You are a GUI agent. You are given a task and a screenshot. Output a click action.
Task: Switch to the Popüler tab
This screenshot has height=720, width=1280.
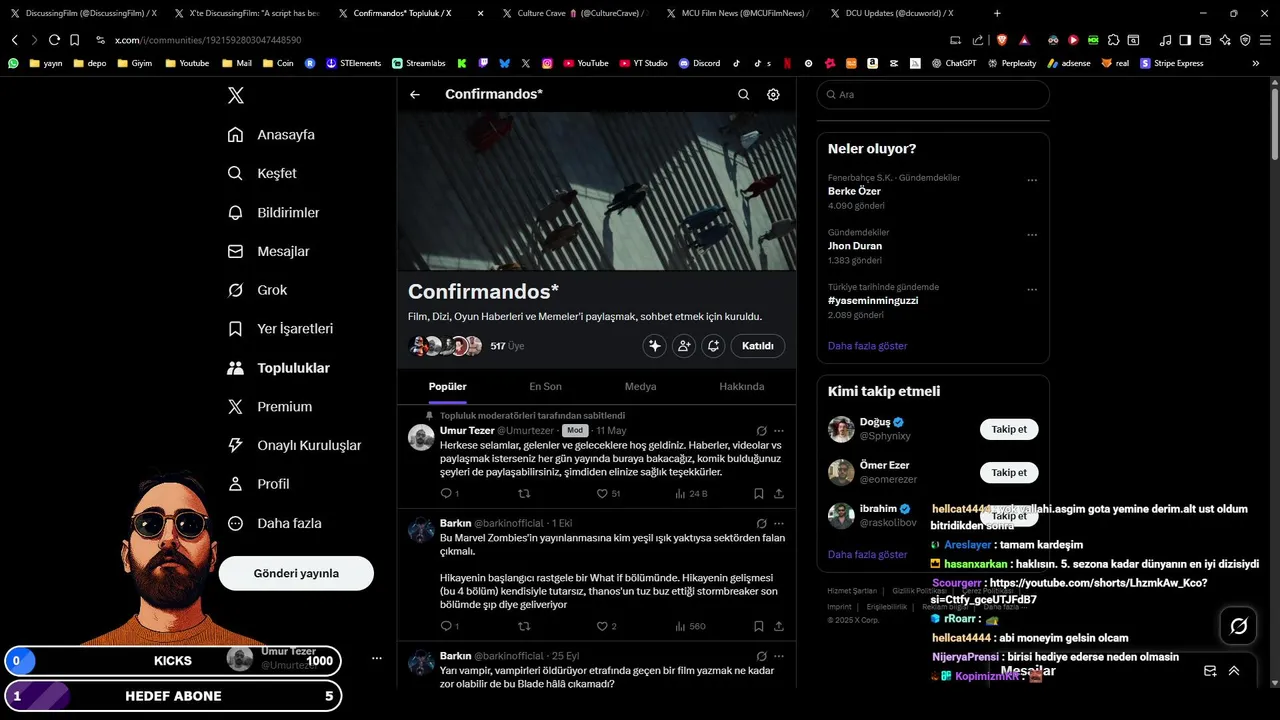pos(448,386)
